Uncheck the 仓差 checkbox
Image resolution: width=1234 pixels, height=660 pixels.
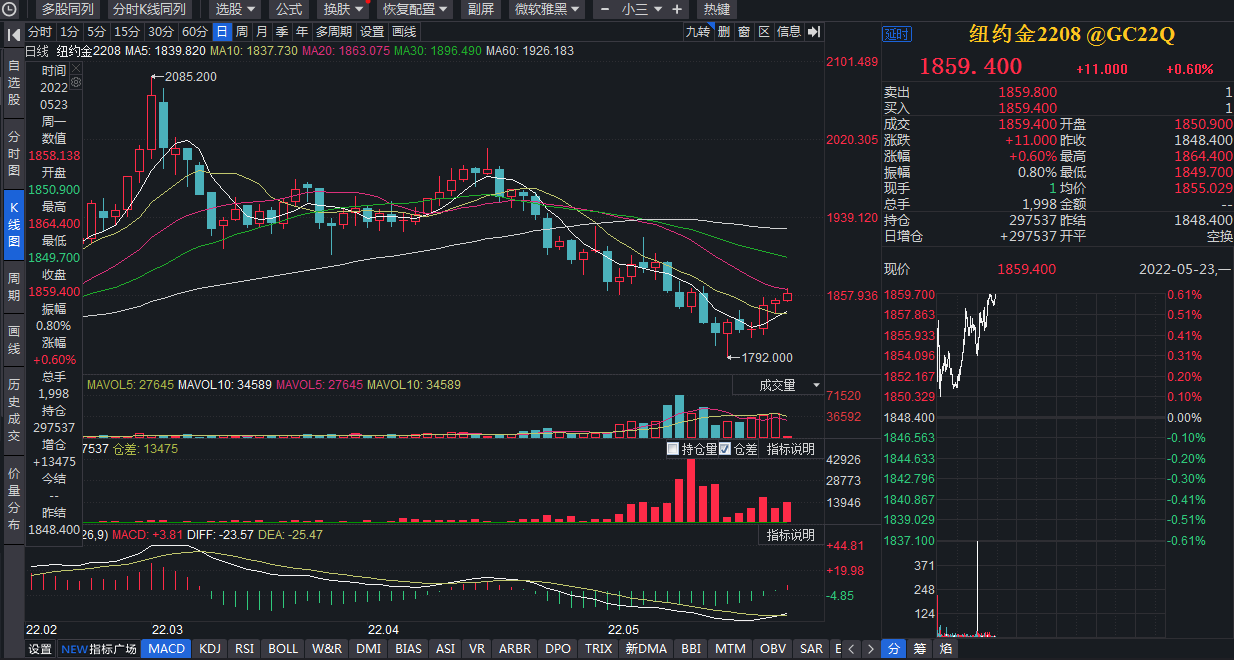click(x=725, y=449)
